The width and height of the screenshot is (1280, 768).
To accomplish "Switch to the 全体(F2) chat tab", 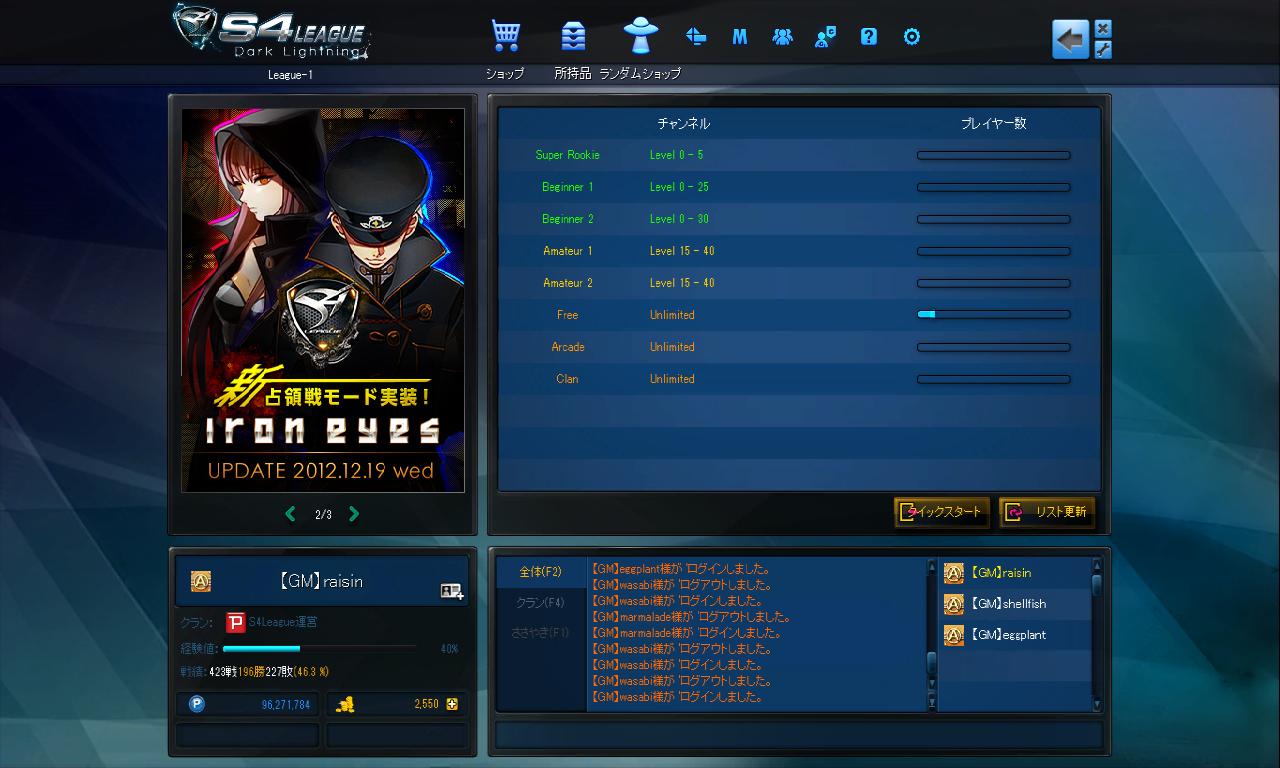I will (540, 572).
